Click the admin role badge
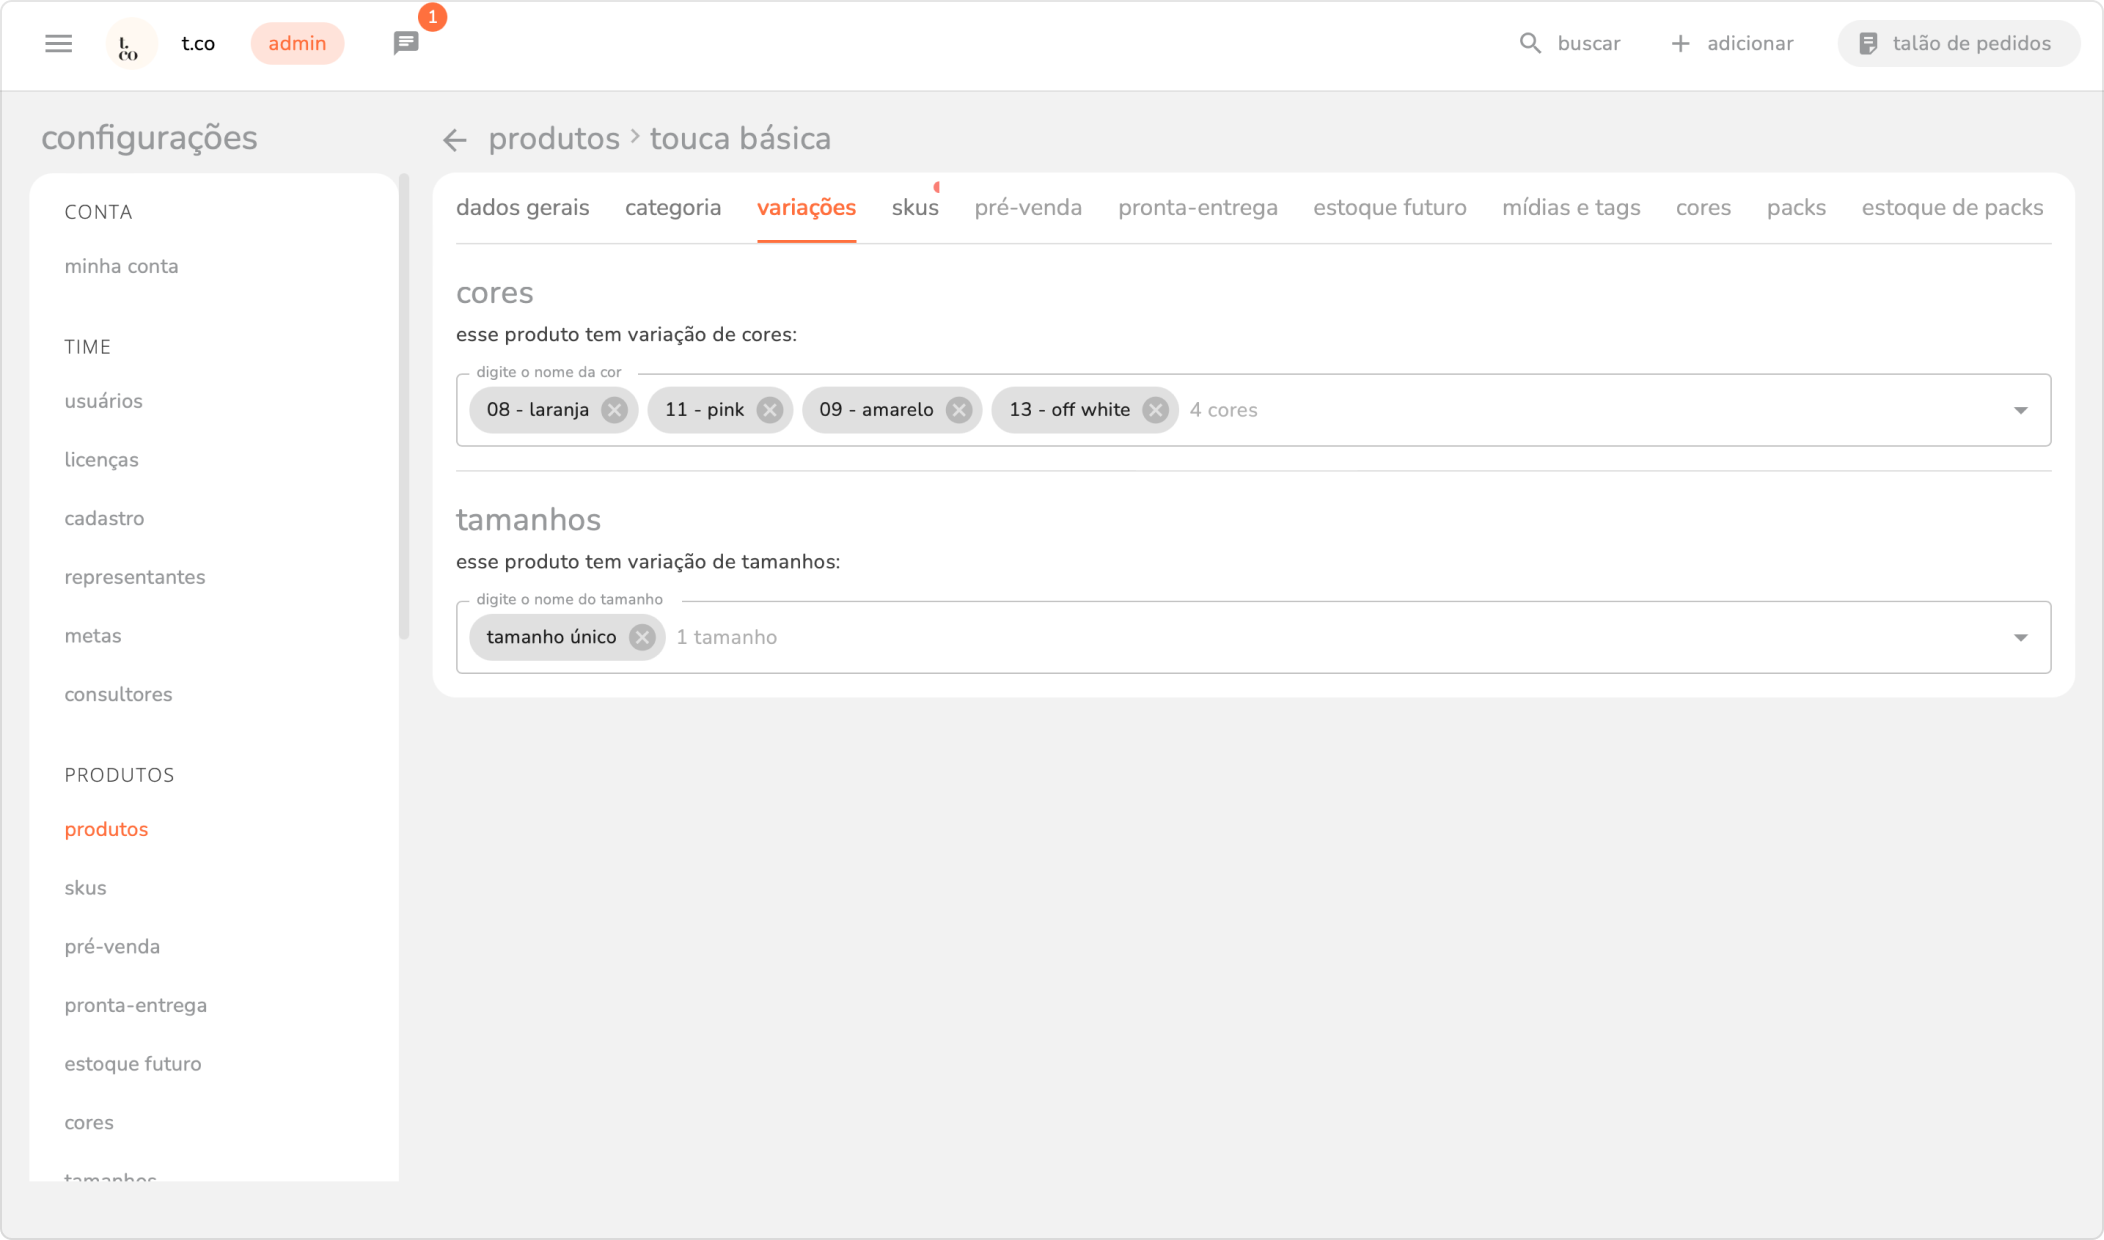 click(x=297, y=43)
